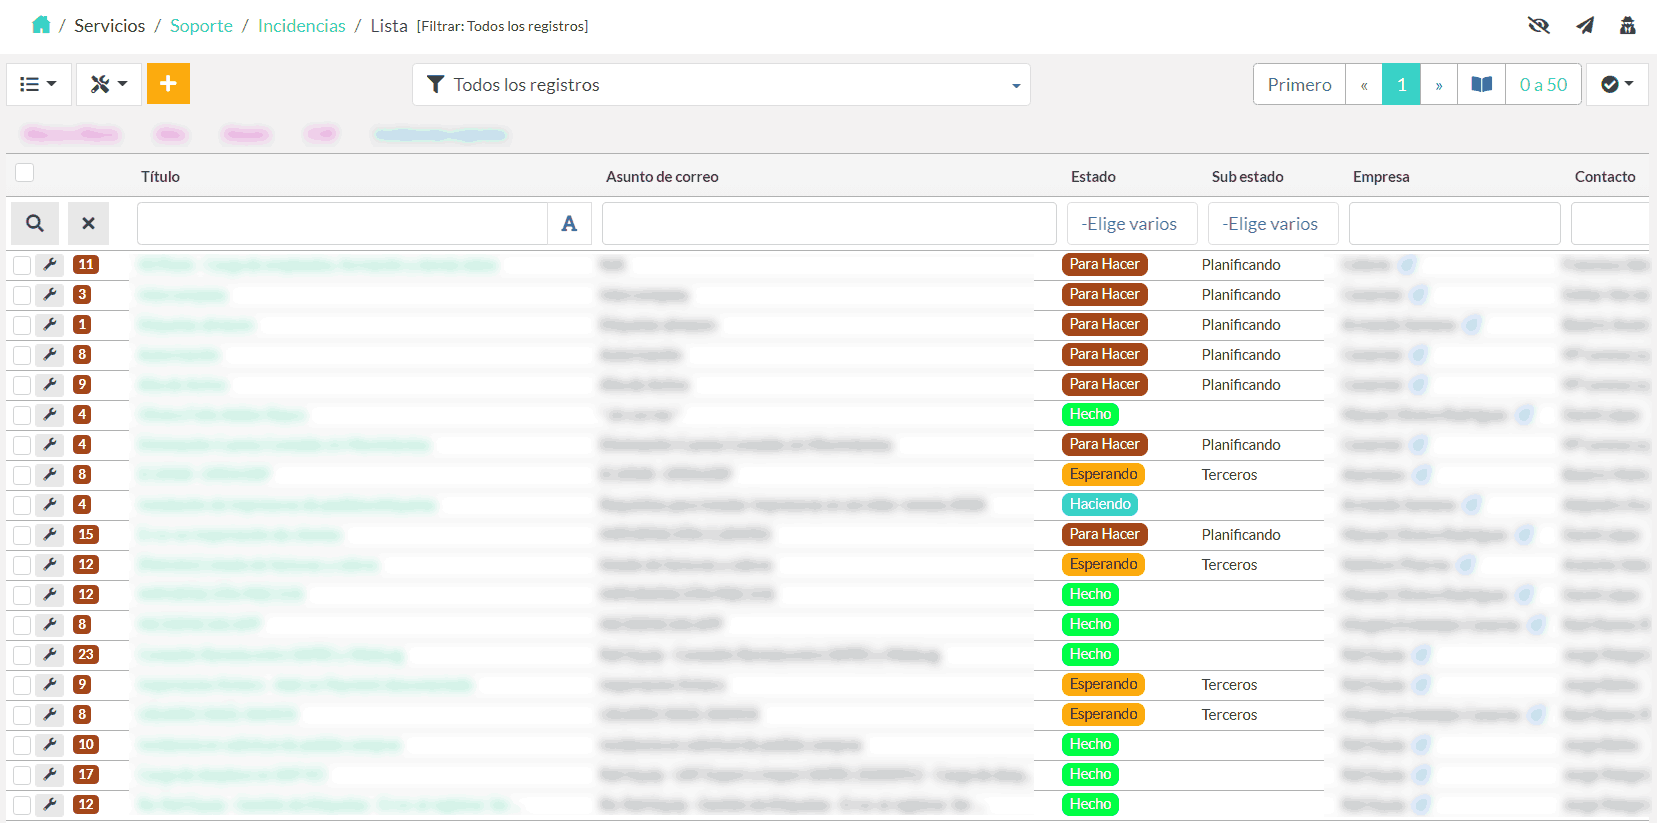This screenshot has height=823, width=1657.
Task: Click the Primero pagination button
Action: (x=1299, y=85)
